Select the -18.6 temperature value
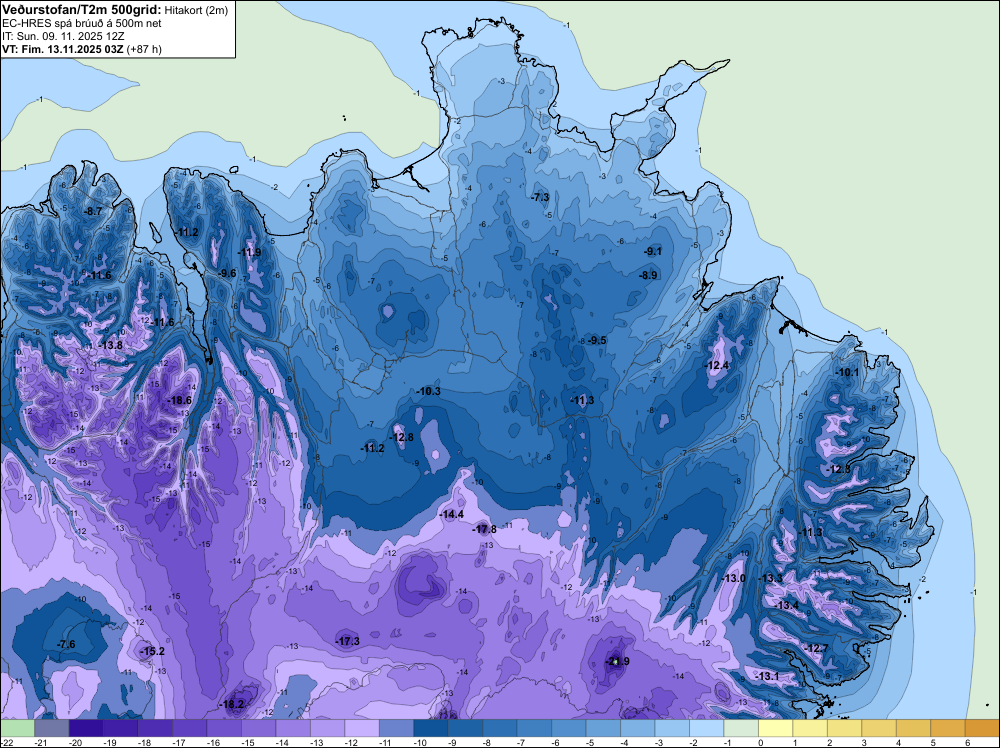The image size is (1000, 748). tap(179, 400)
